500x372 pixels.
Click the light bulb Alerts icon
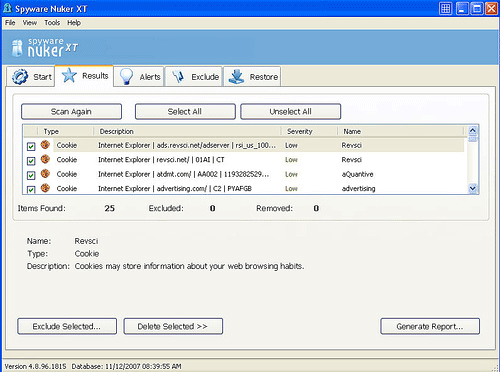(x=127, y=77)
